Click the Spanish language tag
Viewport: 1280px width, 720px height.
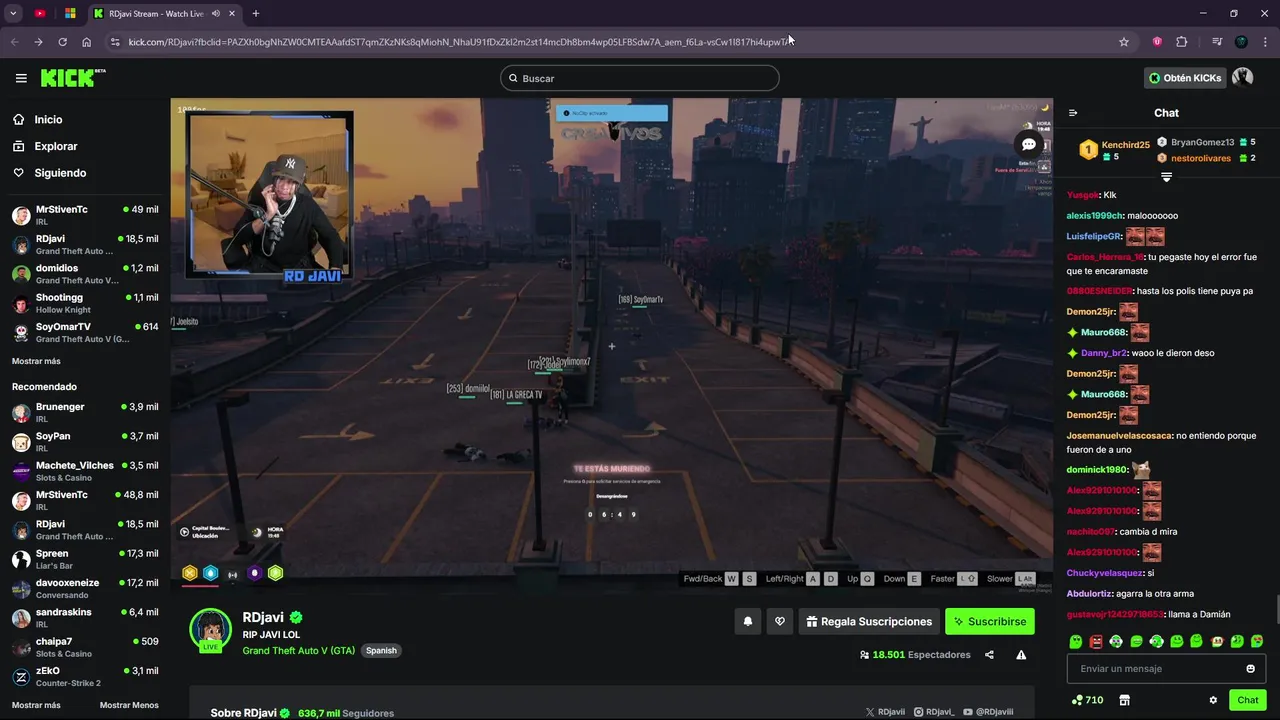pyautogui.click(x=381, y=650)
